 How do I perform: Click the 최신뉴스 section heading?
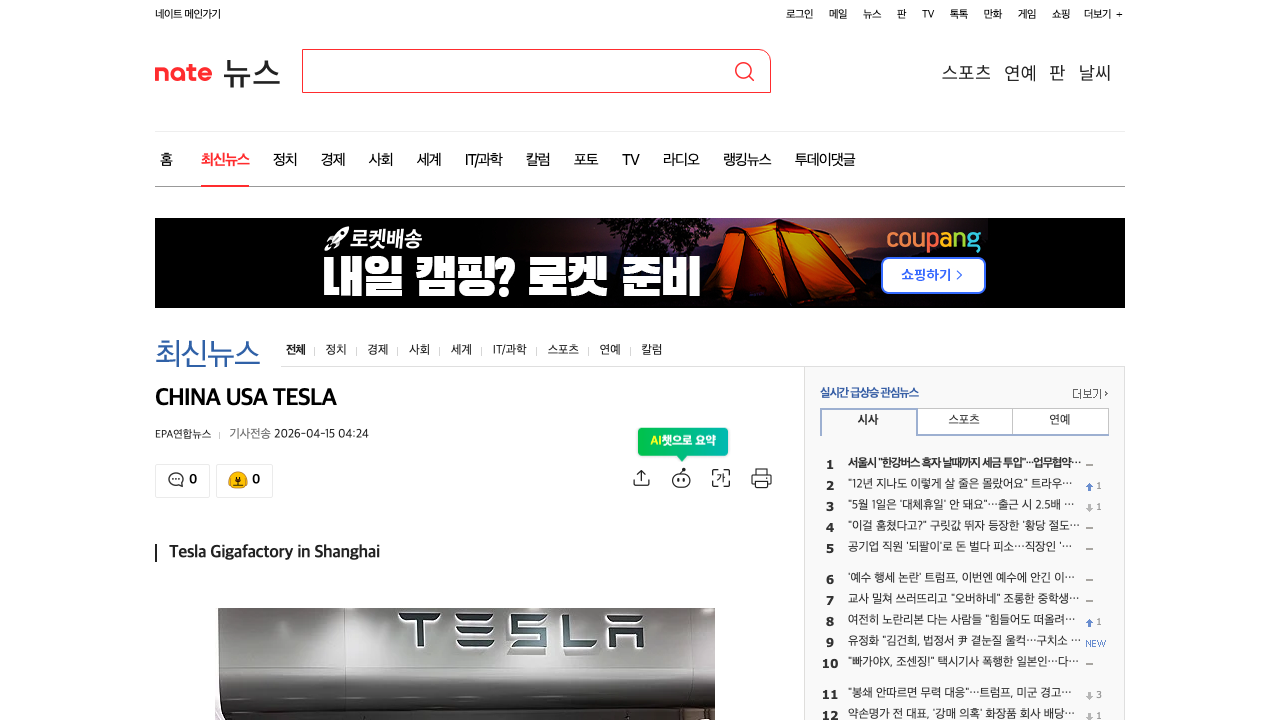pyautogui.click(x=207, y=352)
